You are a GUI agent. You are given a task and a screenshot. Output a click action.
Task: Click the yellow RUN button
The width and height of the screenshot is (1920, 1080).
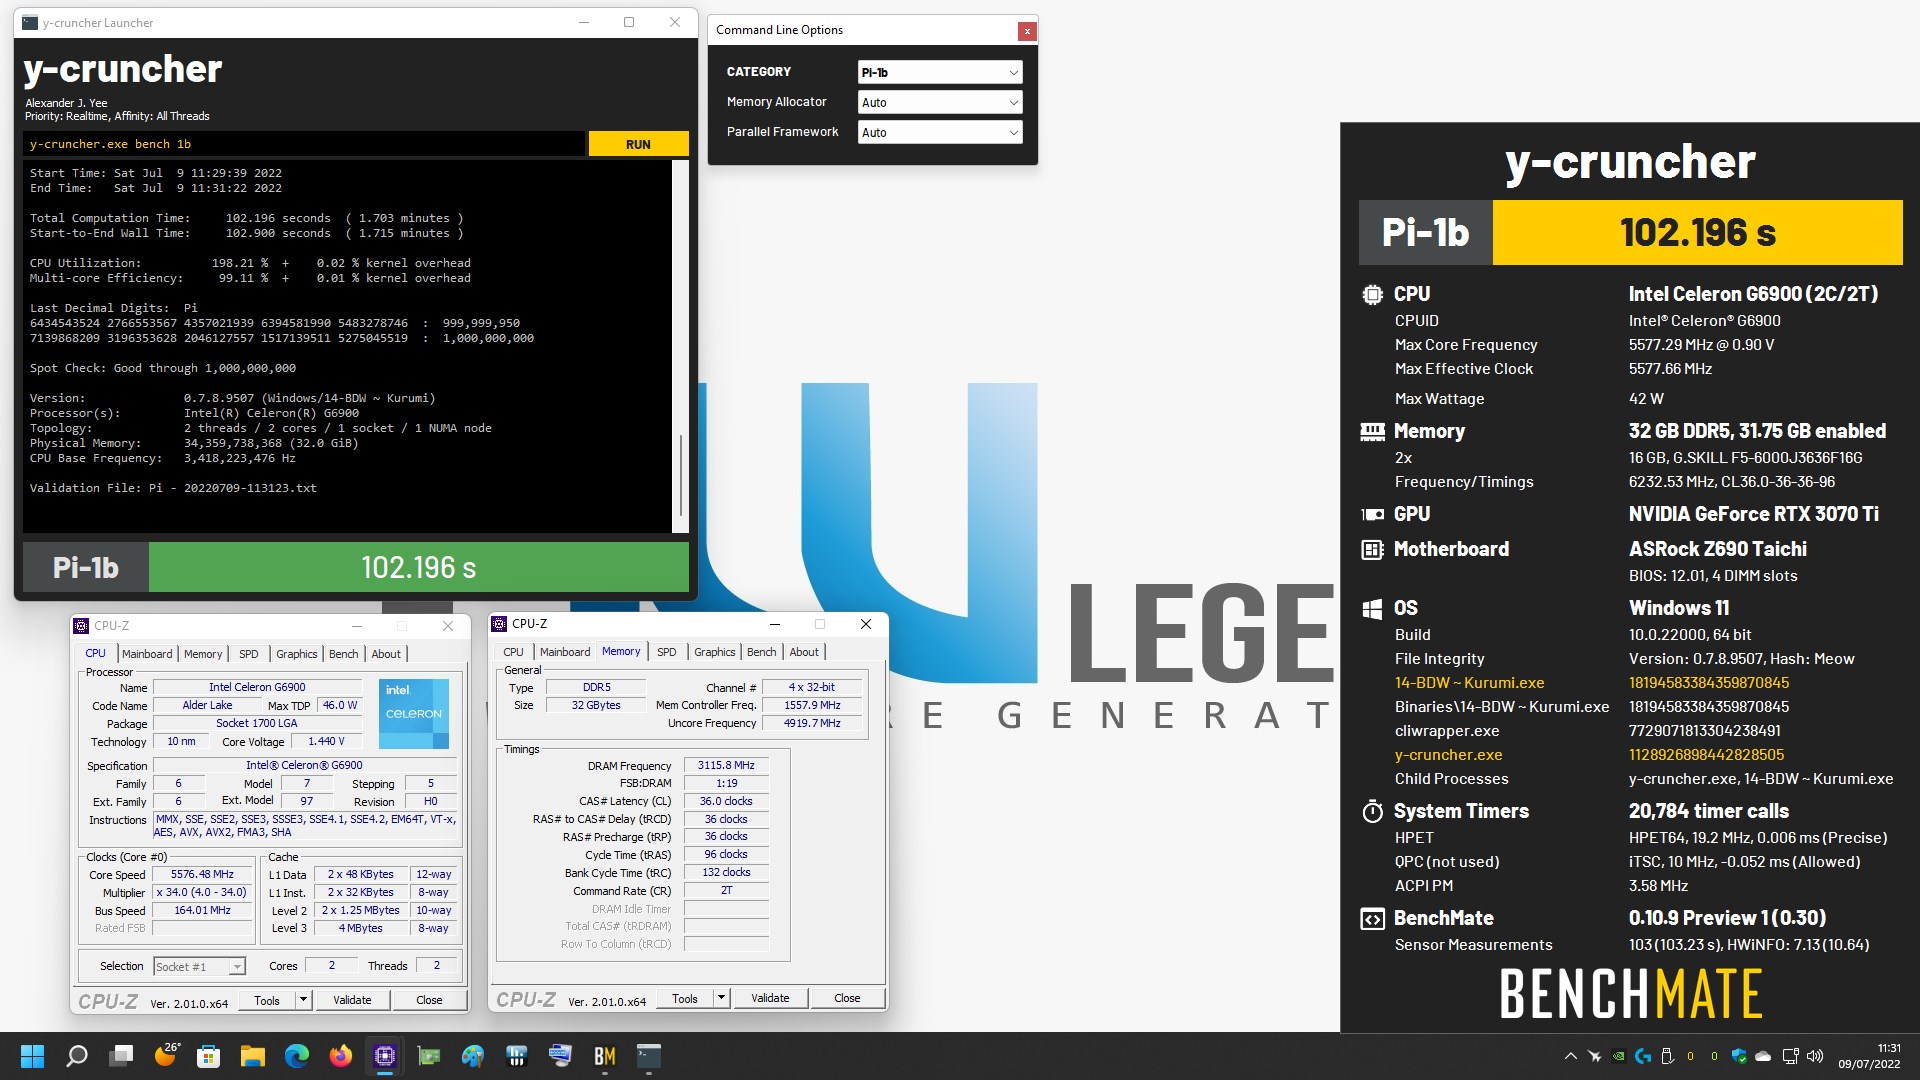[638, 144]
